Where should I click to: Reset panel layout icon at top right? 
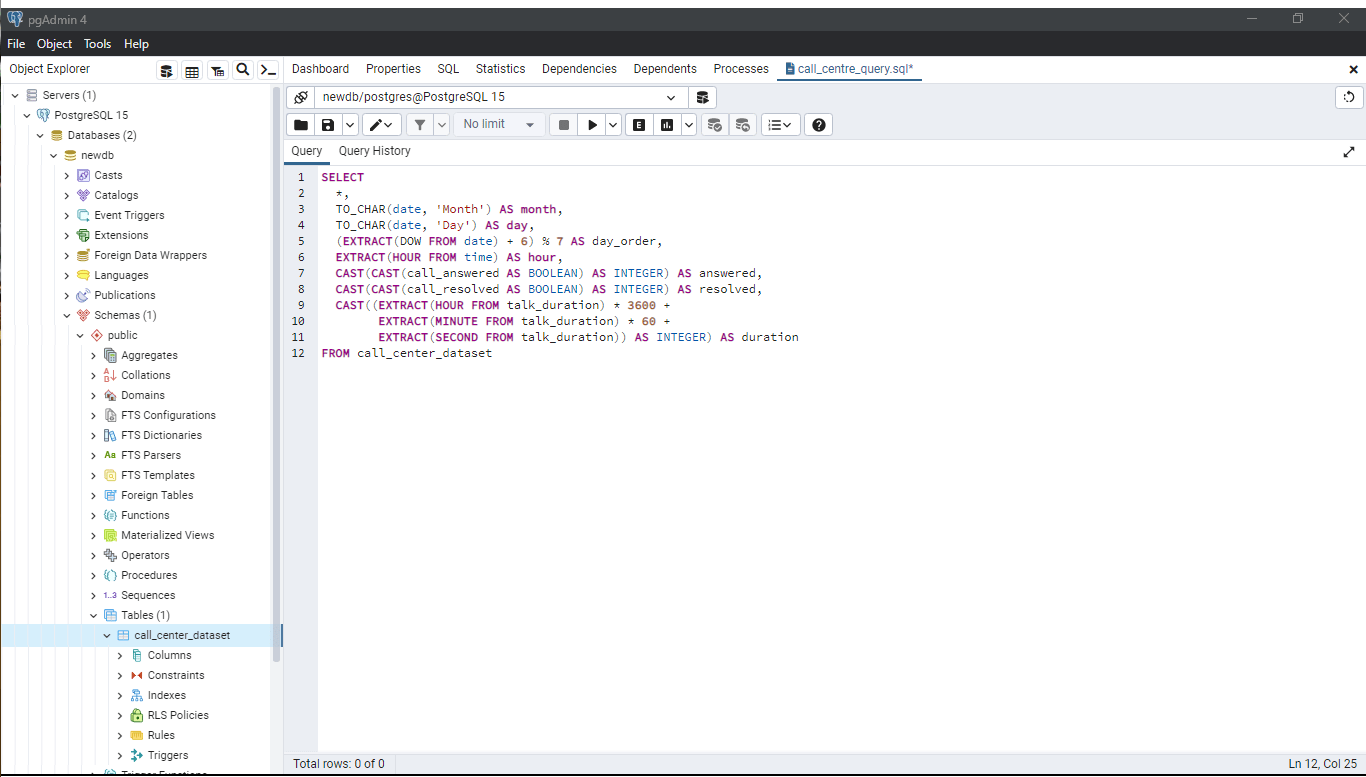point(1350,97)
